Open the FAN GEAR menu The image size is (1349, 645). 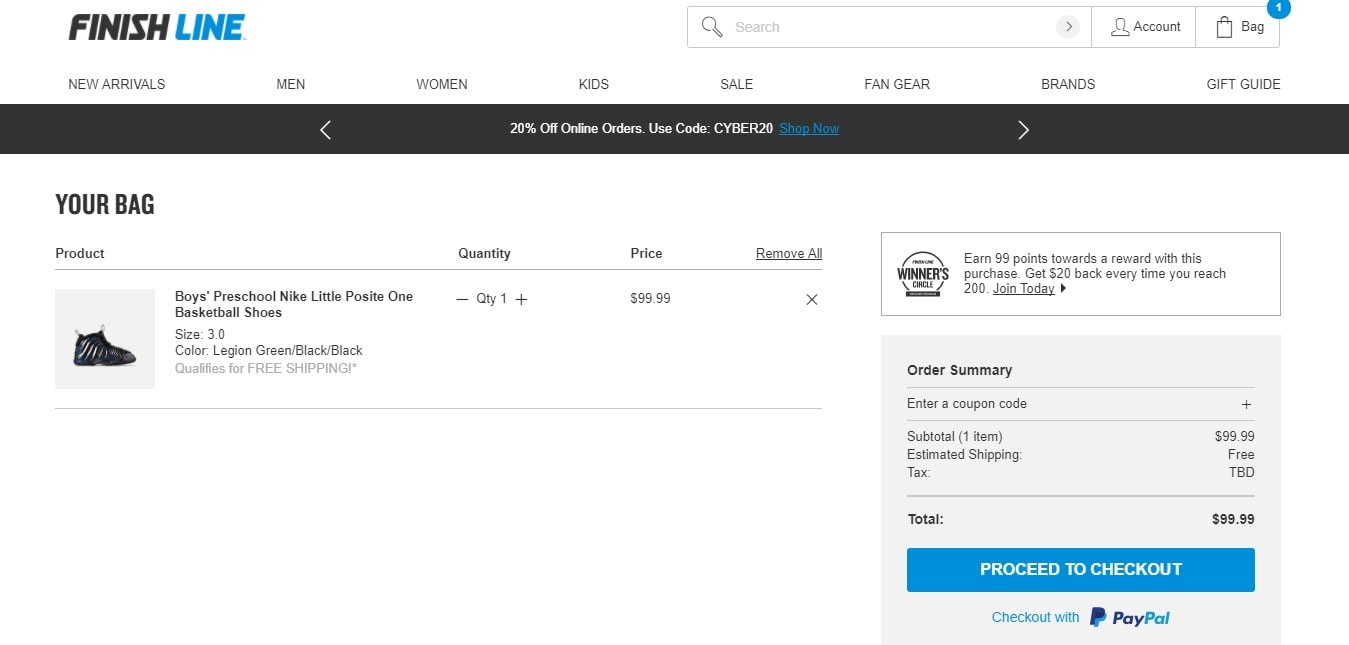pos(897,84)
